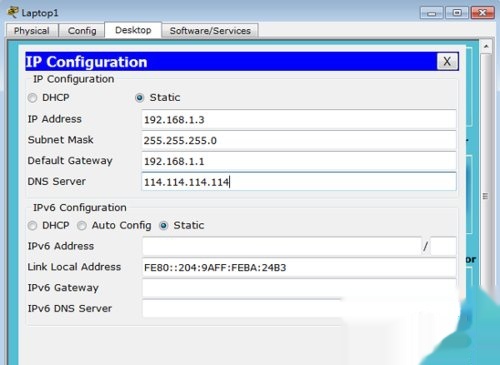Click the IPv6 prefix length box
The width and height of the screenshot is (500, 365).
coord(443,246)
